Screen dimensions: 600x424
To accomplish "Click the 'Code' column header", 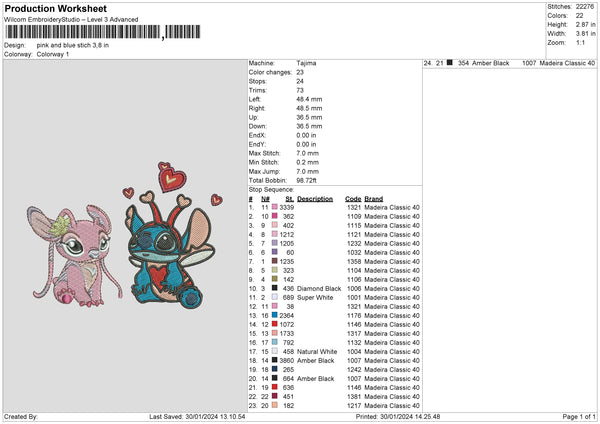I will [353, 199].
